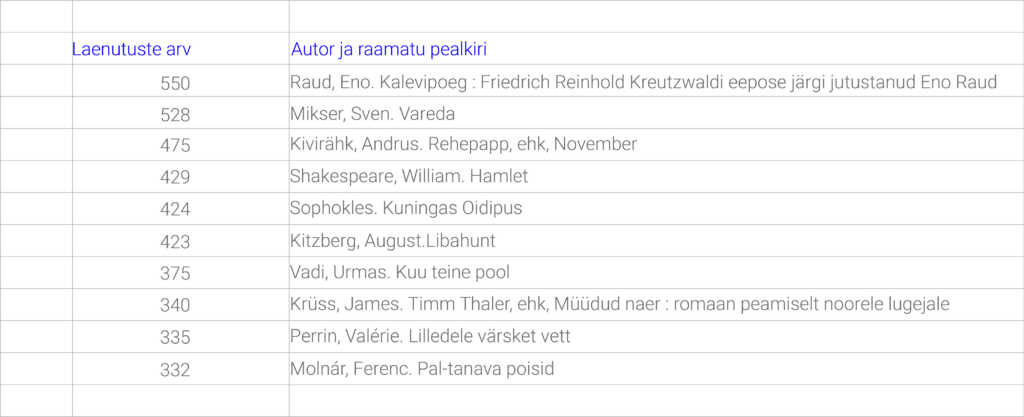
Task: Select the Kitzberg, August.Libahunt cell
Action: [656, 240]
